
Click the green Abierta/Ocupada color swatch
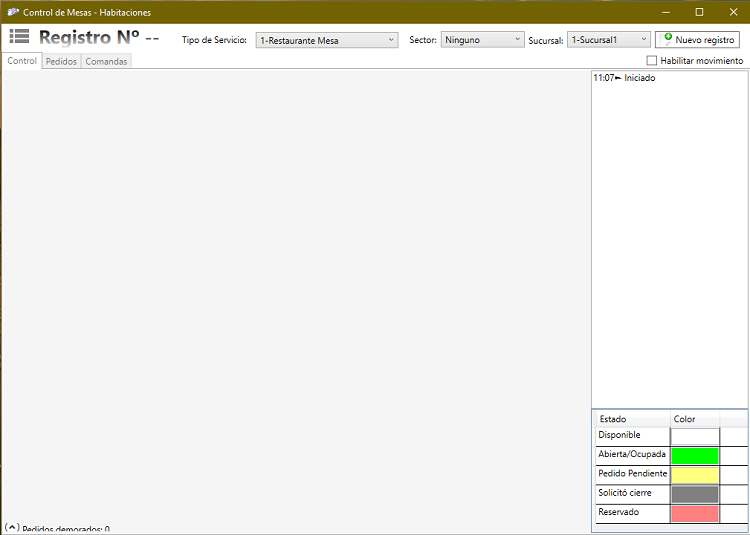(x=695, y=456)
